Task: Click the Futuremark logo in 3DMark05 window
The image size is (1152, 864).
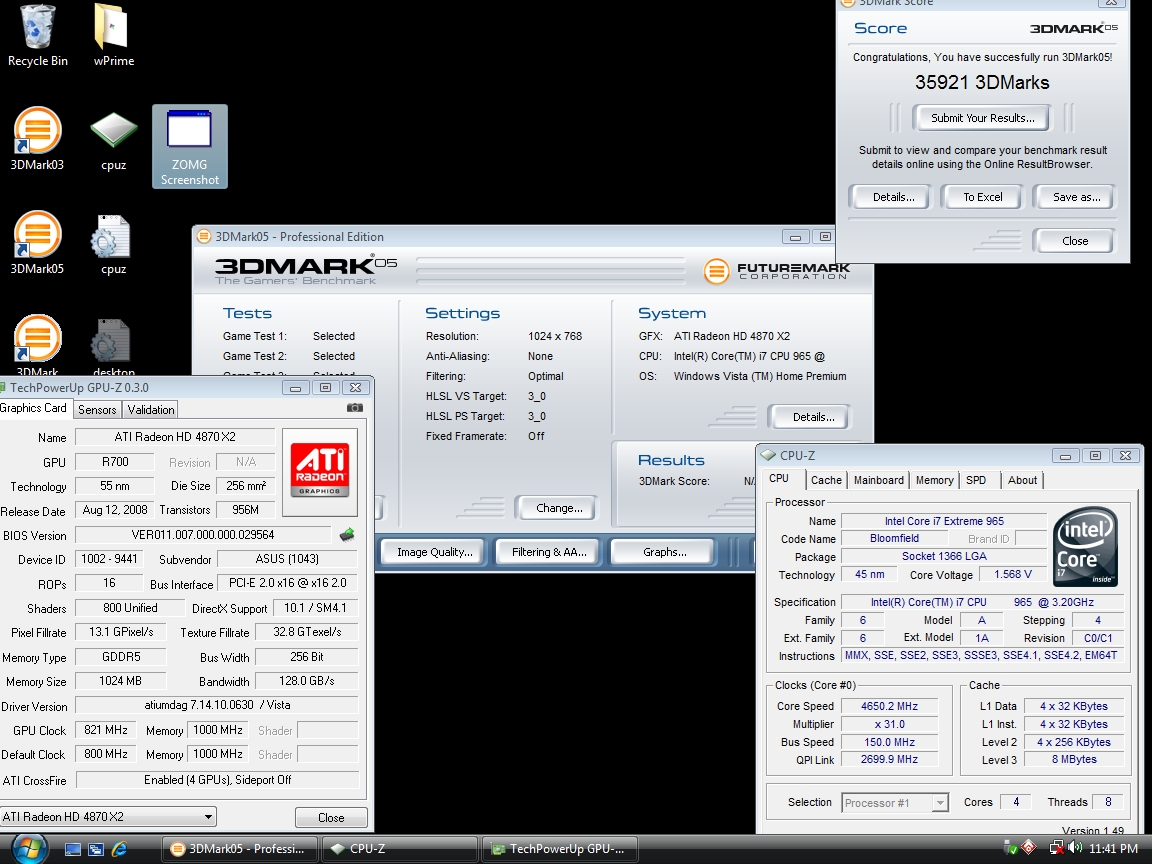Action: click(776, 271)
